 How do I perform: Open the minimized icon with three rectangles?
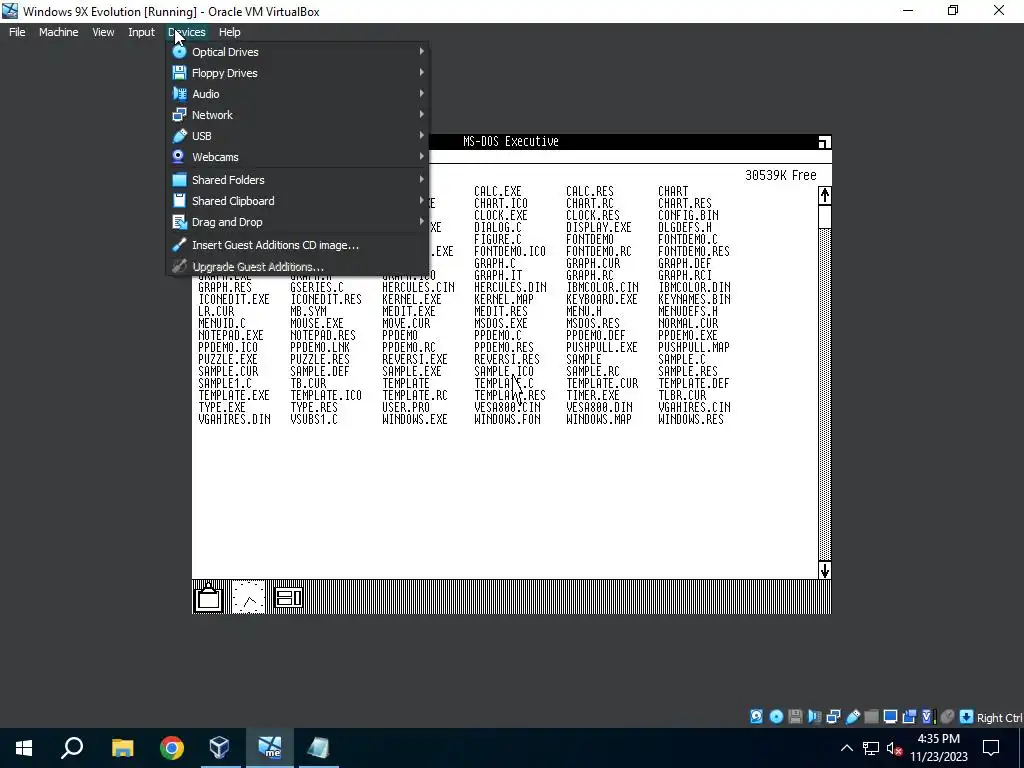(x=289, y=597)
